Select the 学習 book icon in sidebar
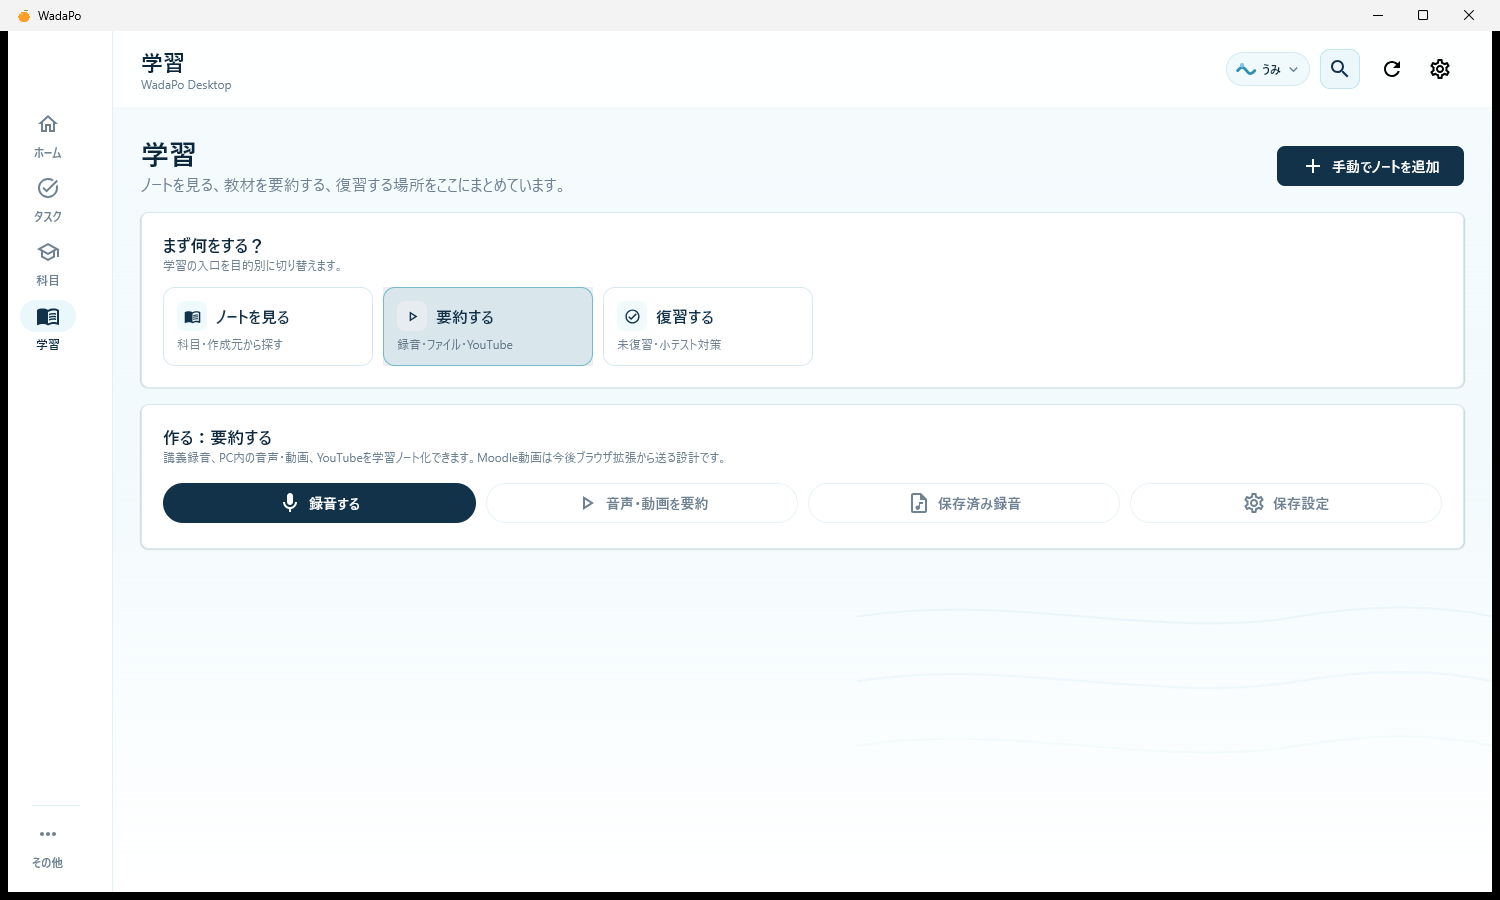Image resolution: width=1500 pixels, height=900 pixels. click(48, 316)
